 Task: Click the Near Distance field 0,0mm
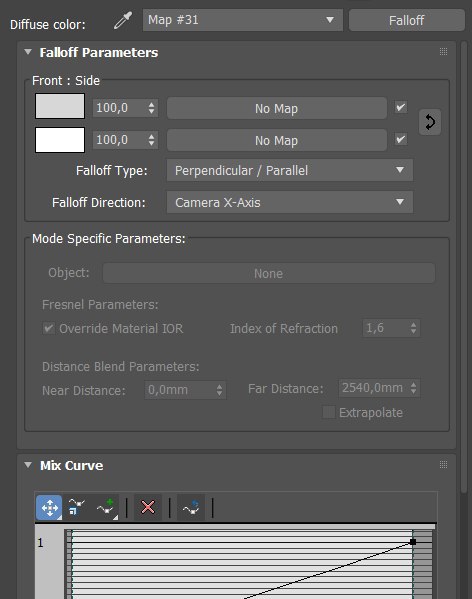(x=179, y=390)
